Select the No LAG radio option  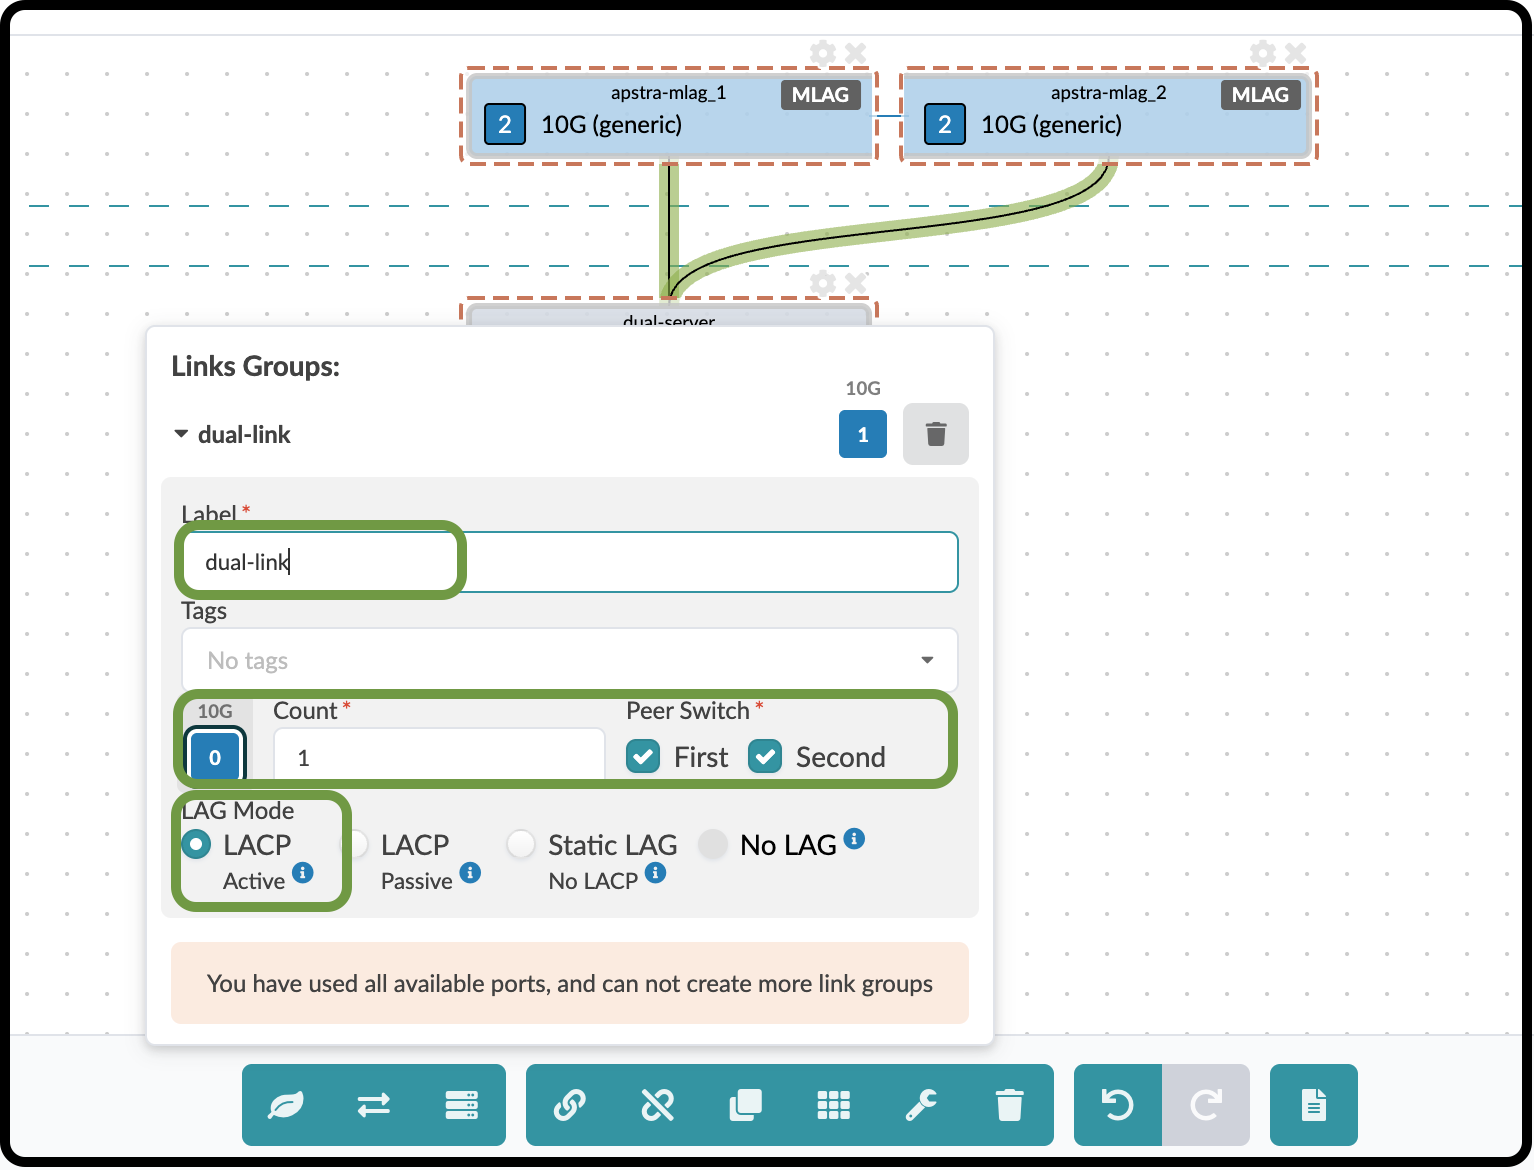coord(713,845)
